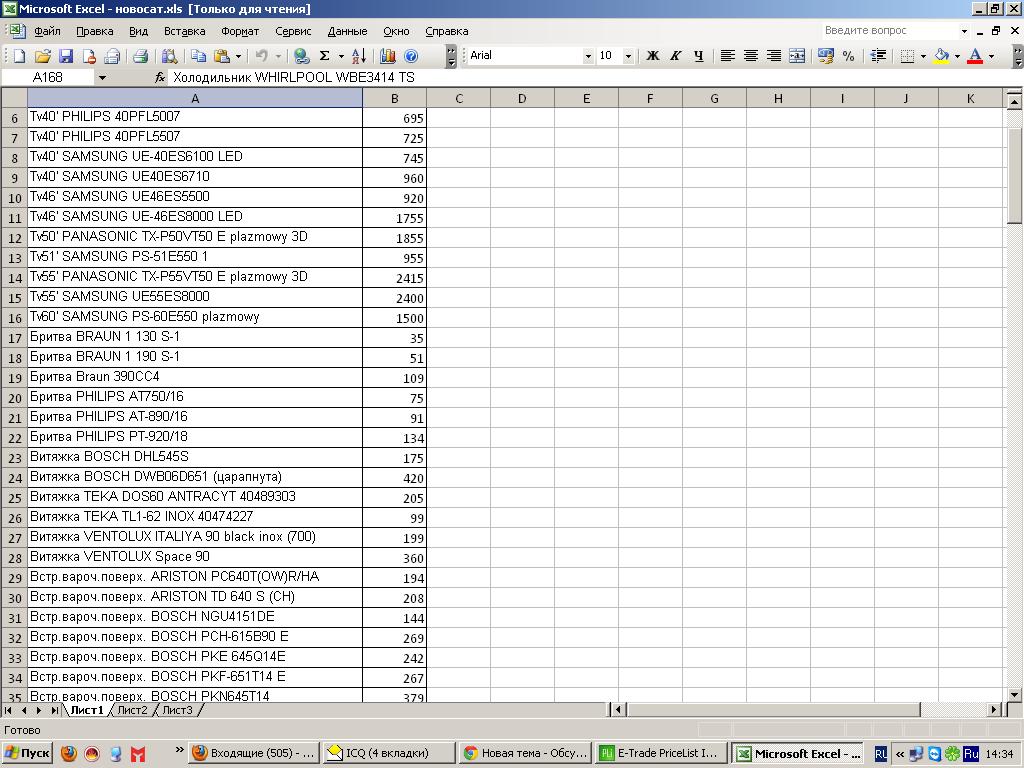The image size is (1024, 768).
Task: Apply percent style format
Action: point(848,56)
